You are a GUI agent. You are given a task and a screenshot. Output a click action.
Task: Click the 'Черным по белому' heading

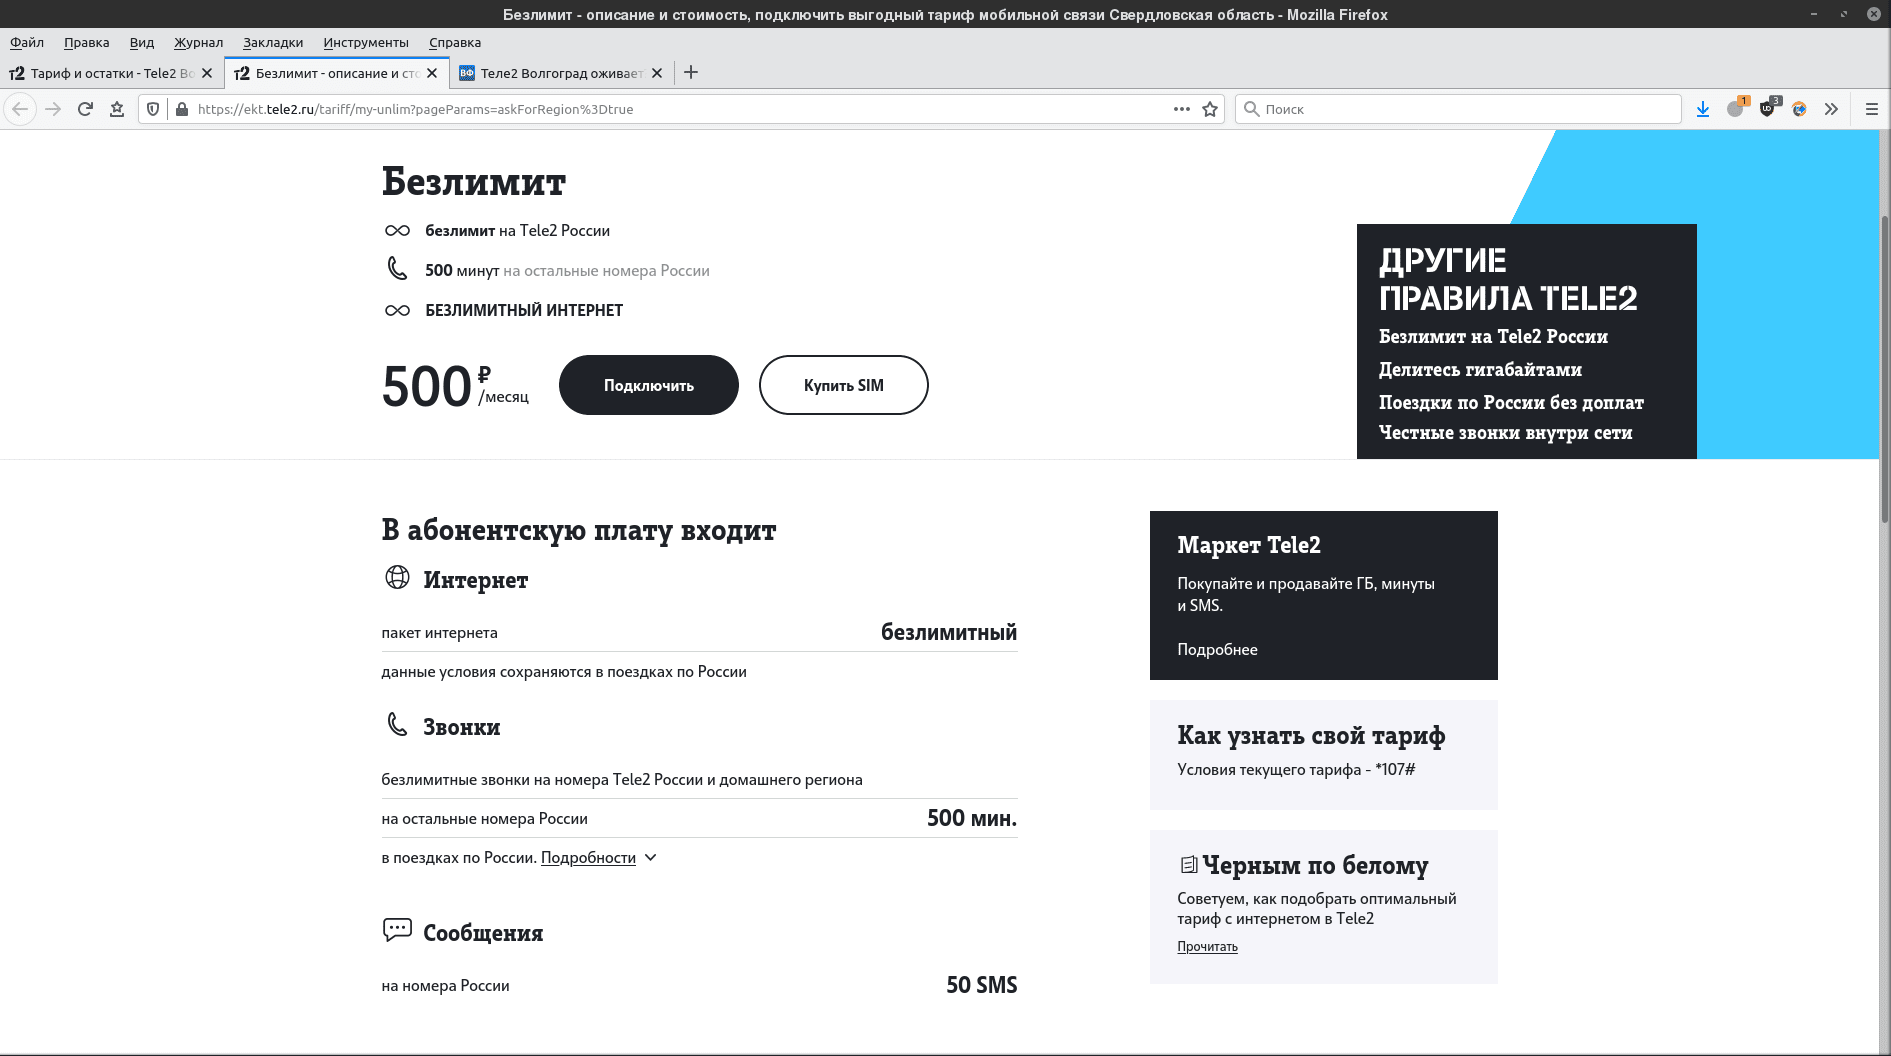(x=1315, y=865)
